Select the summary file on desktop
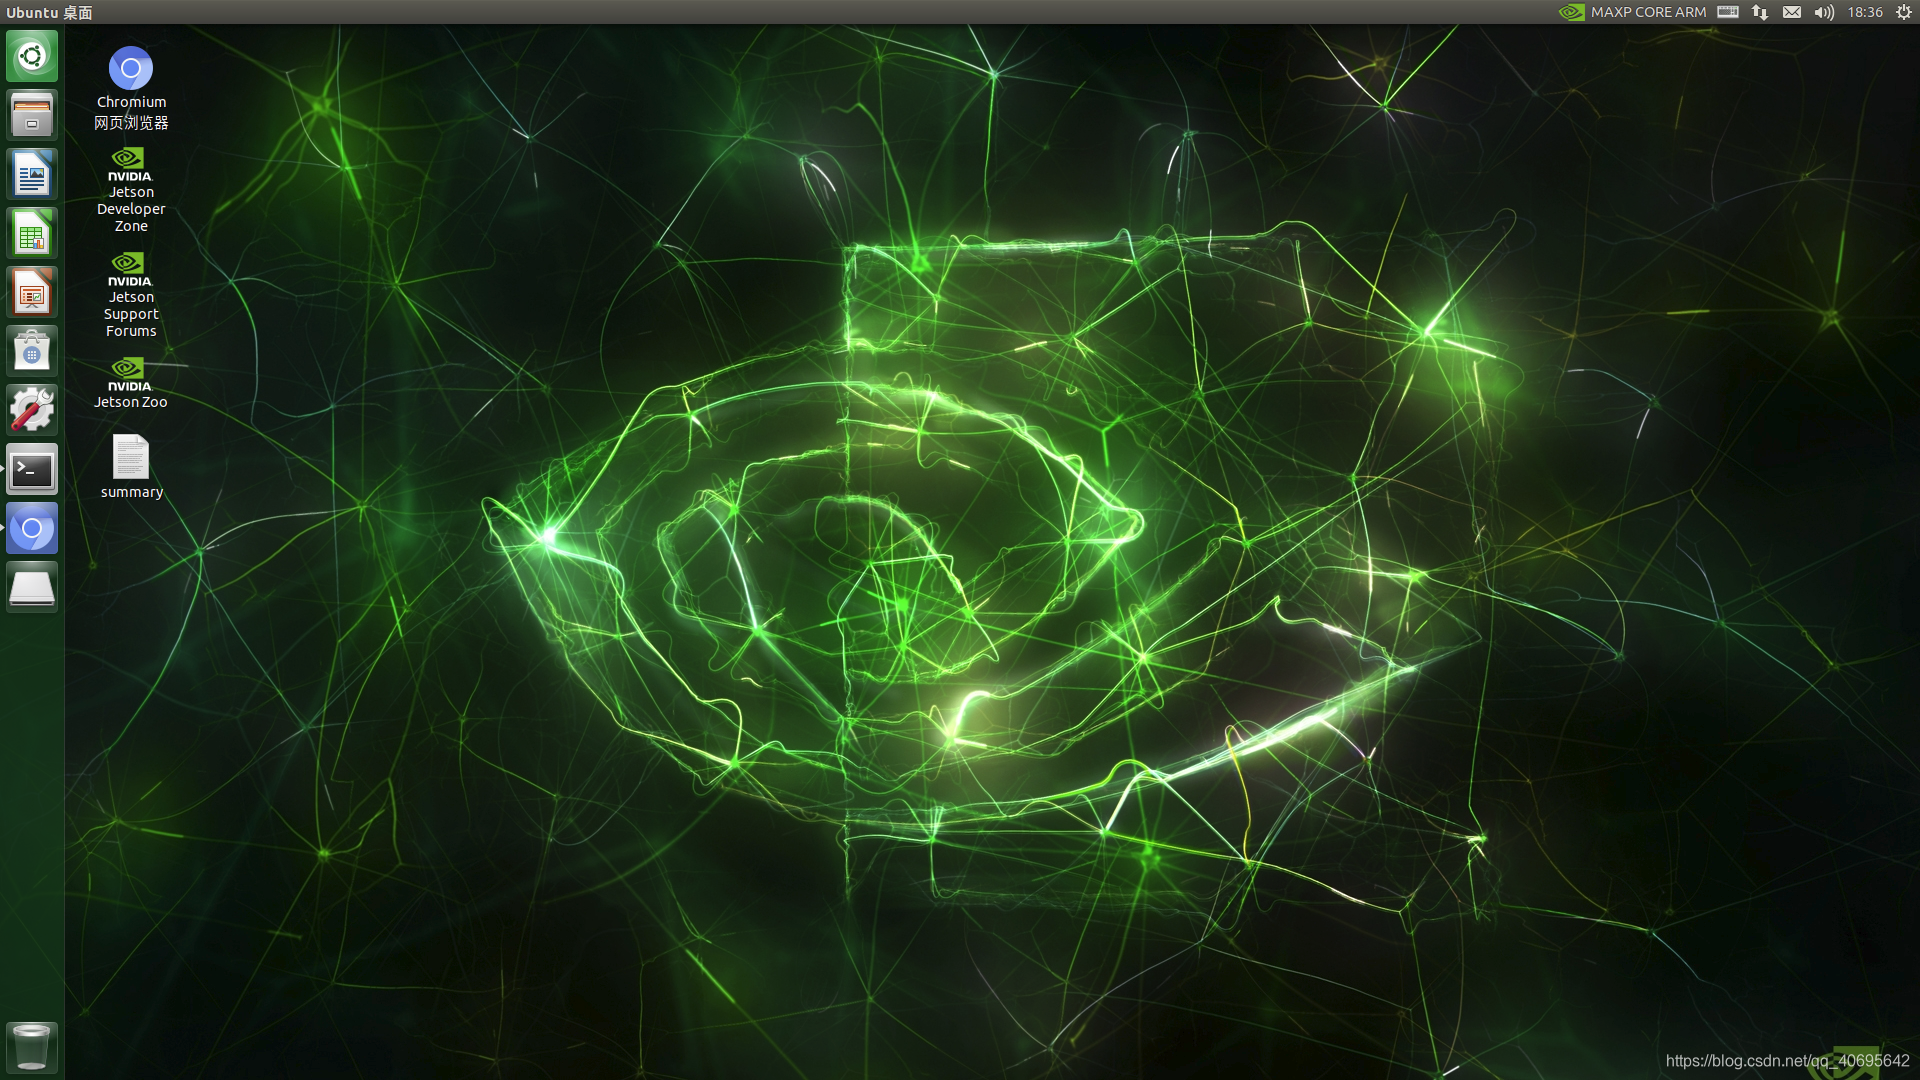Screen dimensions: 1920x1080 (130, 458)
